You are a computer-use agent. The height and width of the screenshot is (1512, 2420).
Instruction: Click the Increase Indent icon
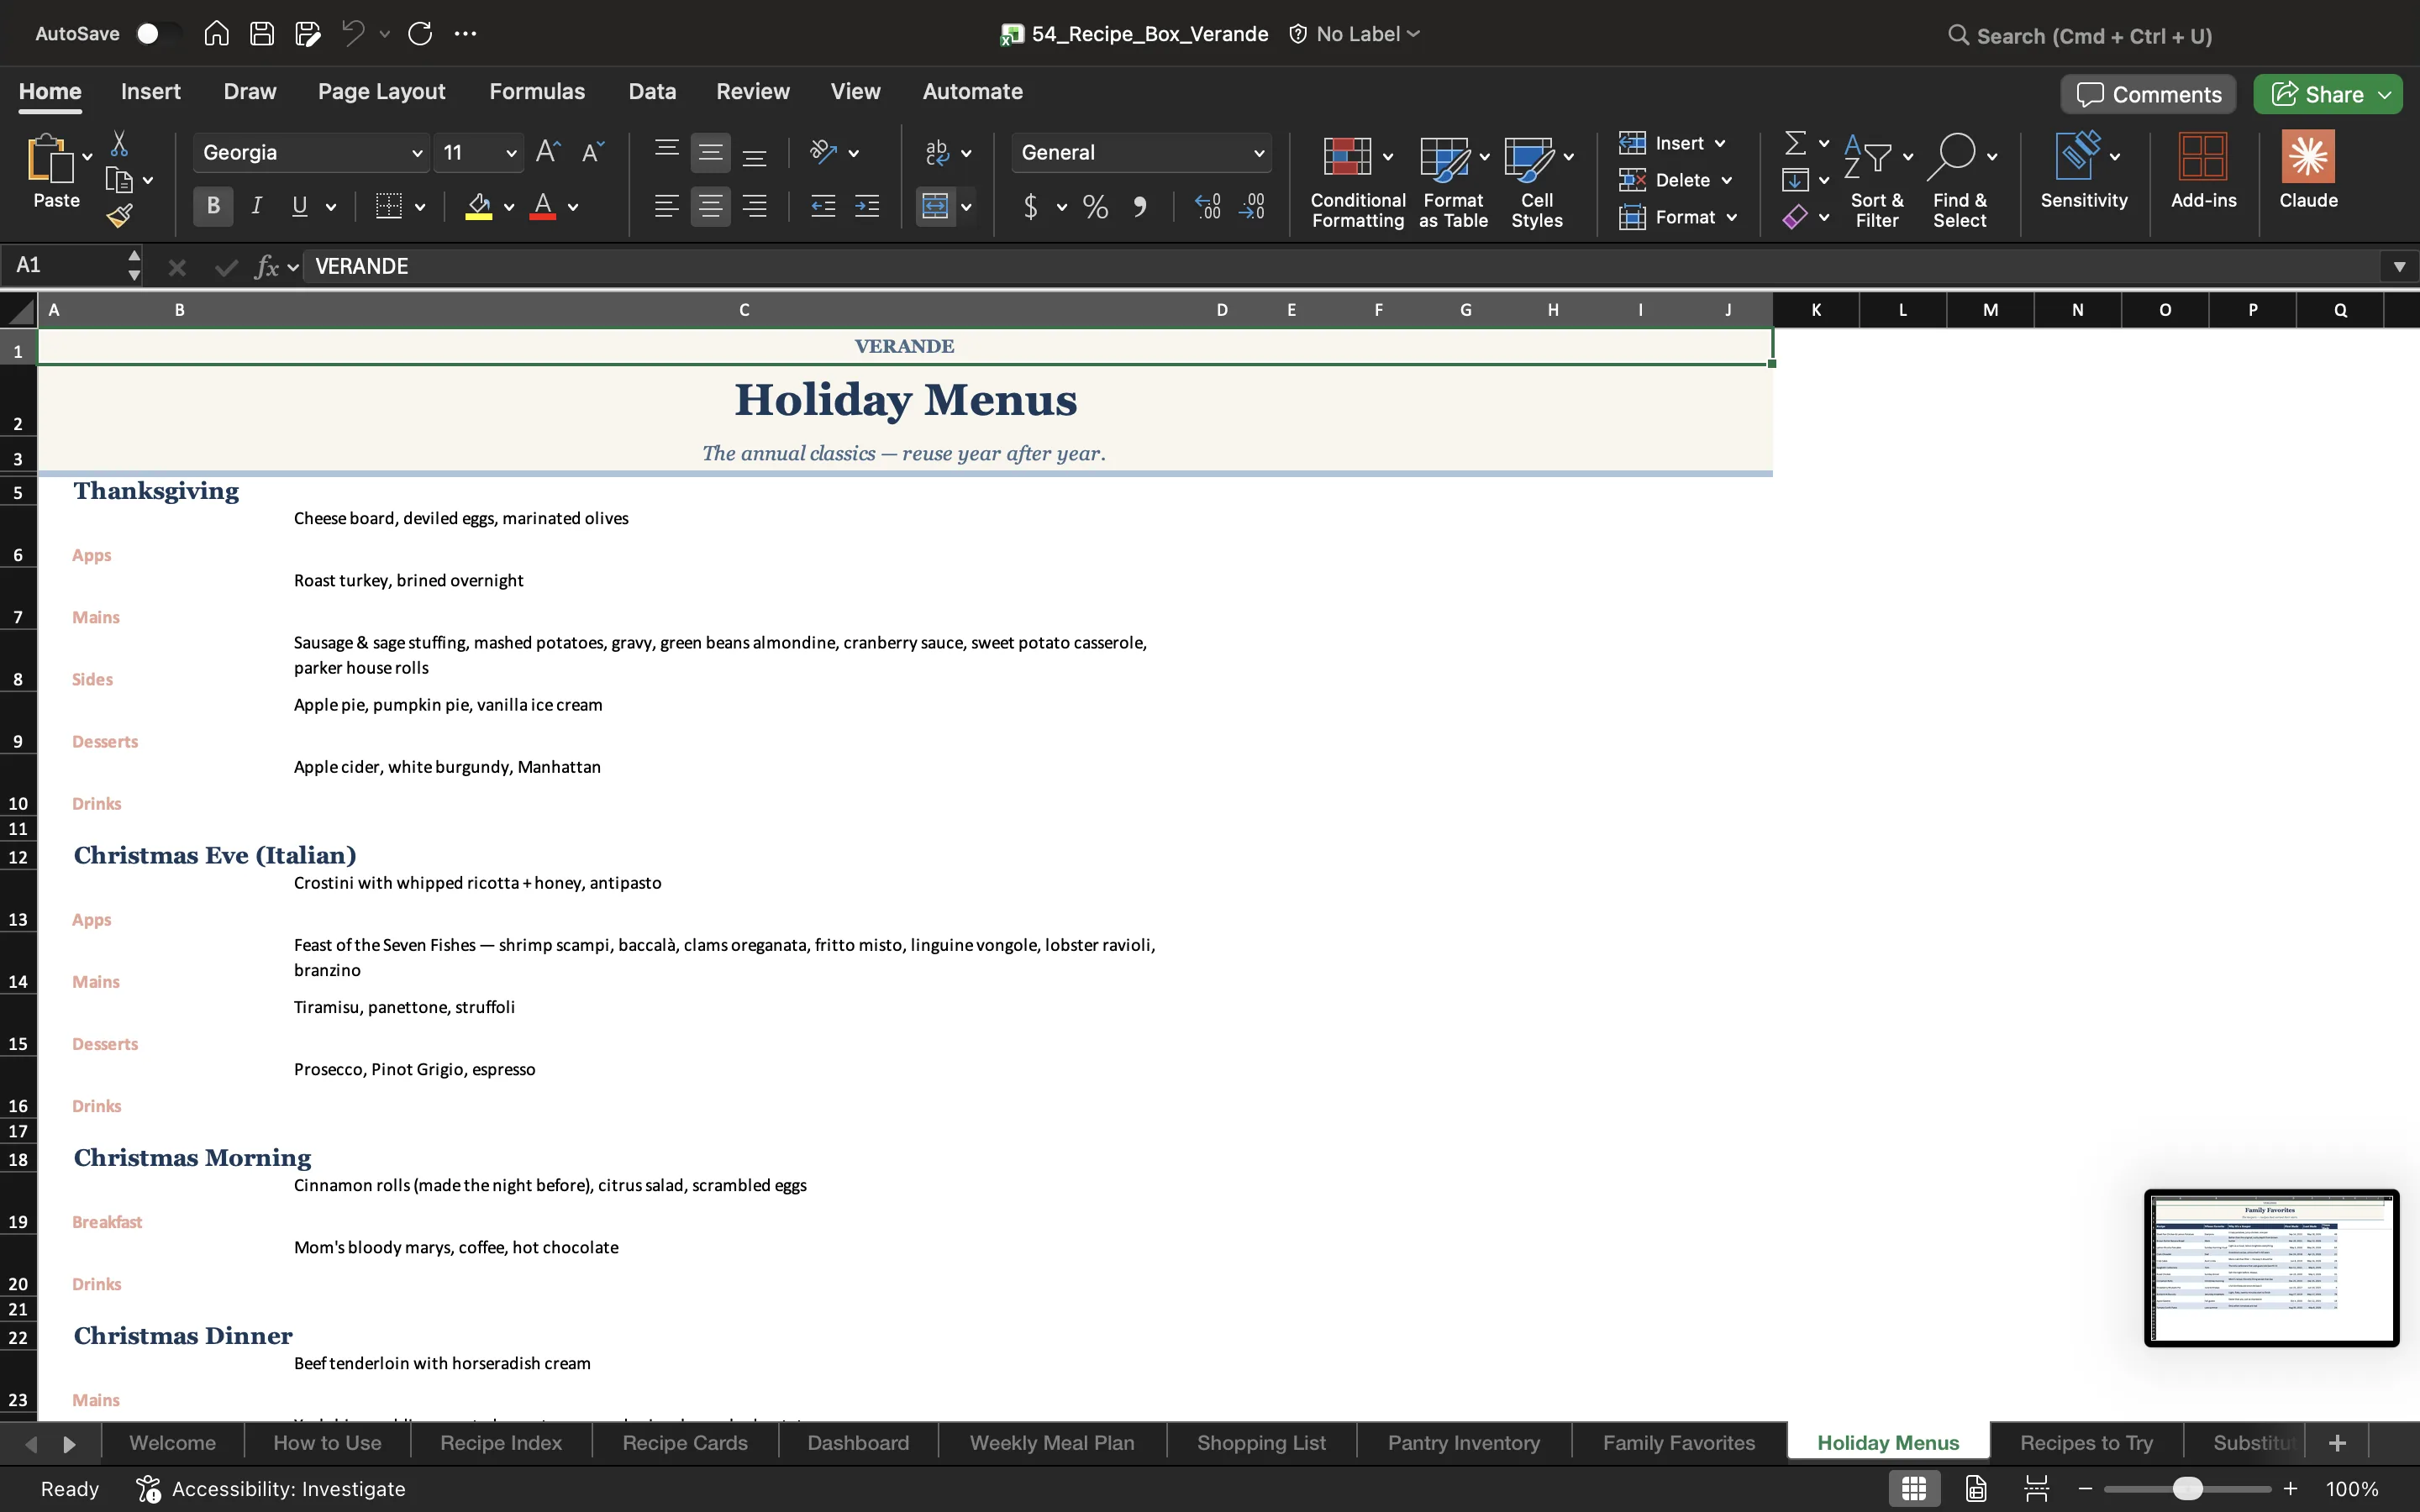click(x=866, y=207)
